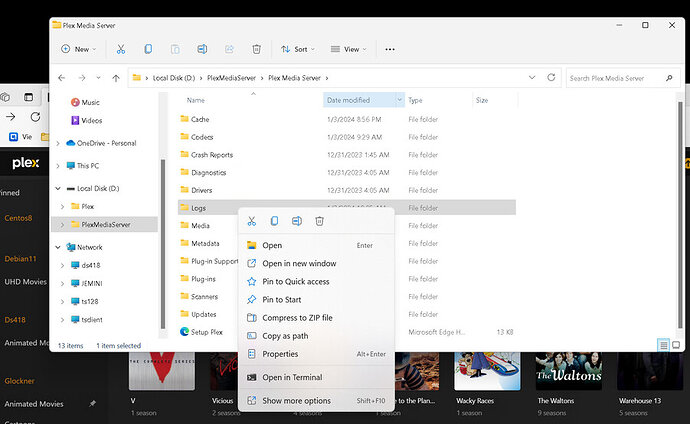Go up one folder level with the up arrow

pos(116,78)
